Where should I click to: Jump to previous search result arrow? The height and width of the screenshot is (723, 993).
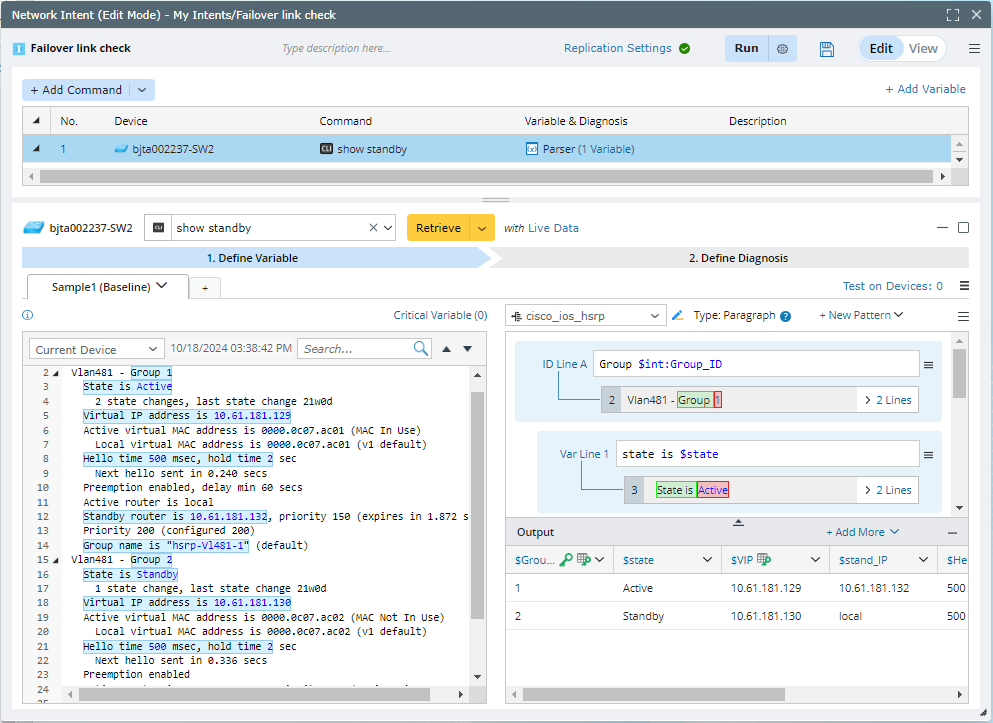[446, 349]
